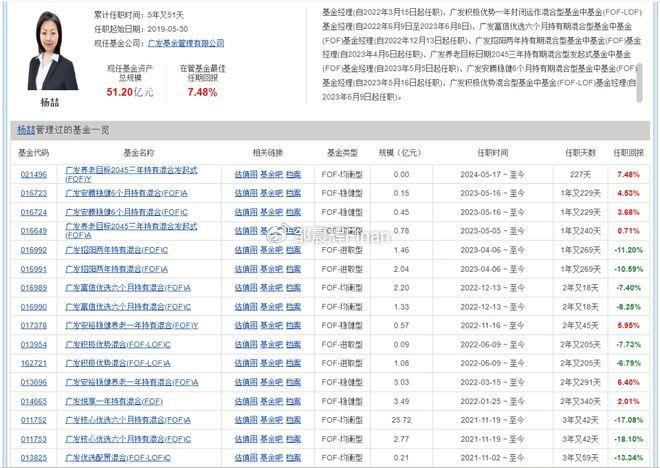Open fund code 016723

[34, 193]
